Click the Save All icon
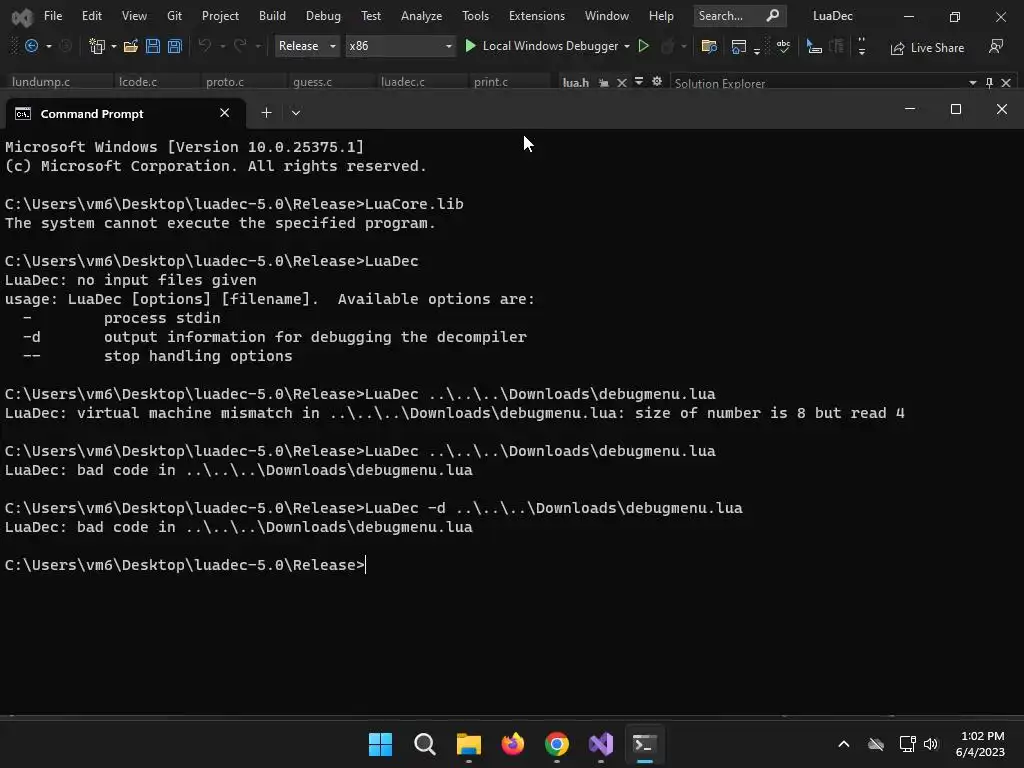1024x768 pixels. pos(174,46)
